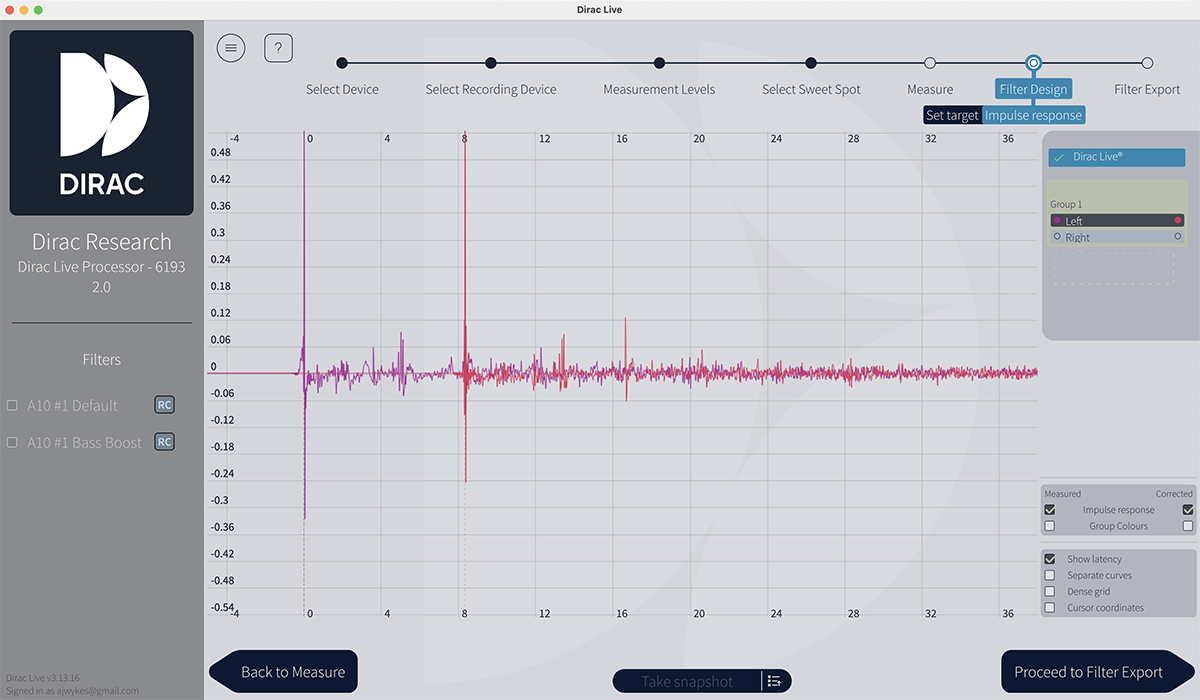Enable the A10 #1 Default filter checkbox
This screenshot has width=1200, height=700.
click(x=13, y=405)
